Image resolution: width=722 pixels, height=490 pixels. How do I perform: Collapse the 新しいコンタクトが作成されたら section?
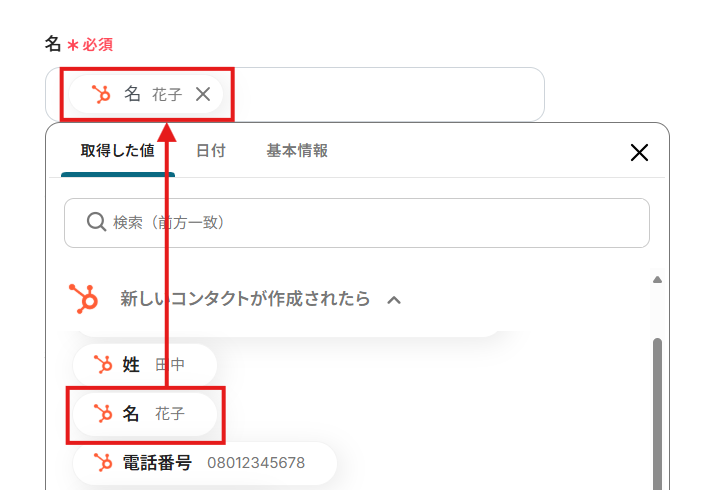394,300
